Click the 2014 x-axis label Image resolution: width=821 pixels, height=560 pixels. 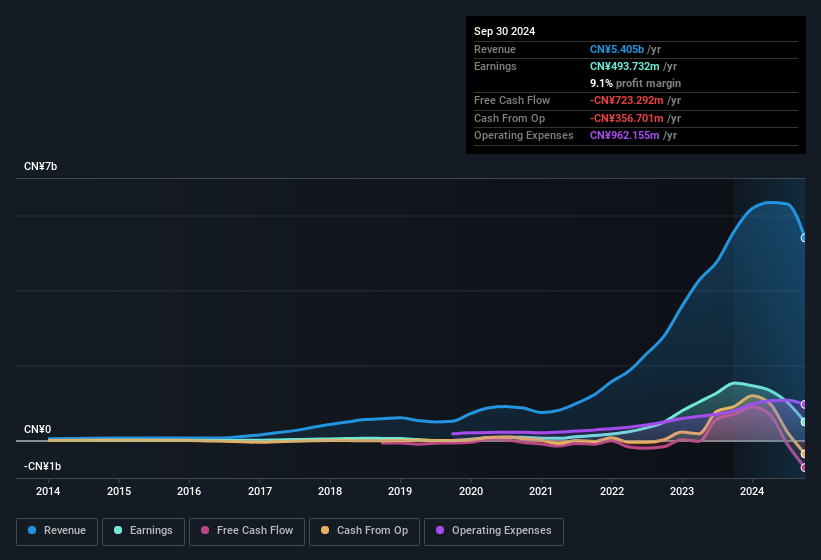48,491
